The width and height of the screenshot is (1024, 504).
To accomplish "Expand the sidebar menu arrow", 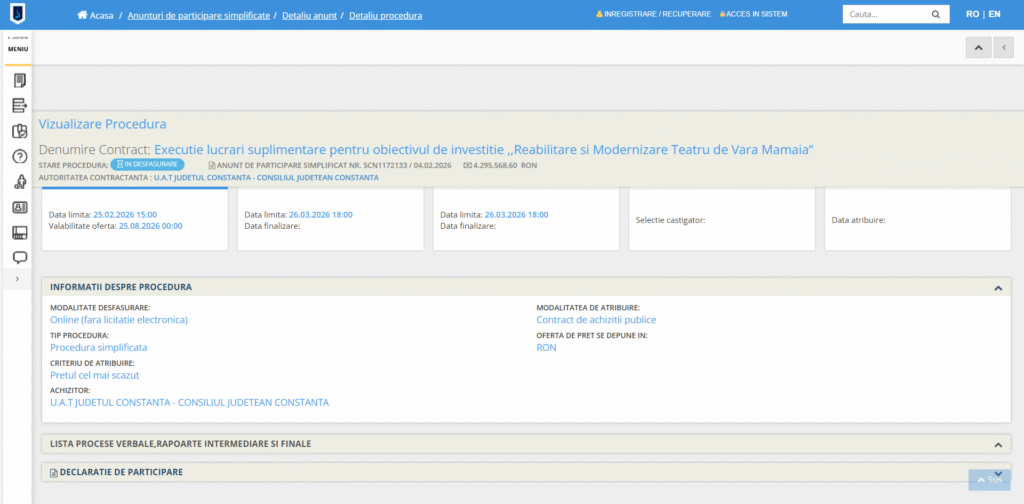I will click(x=18, y=279).
